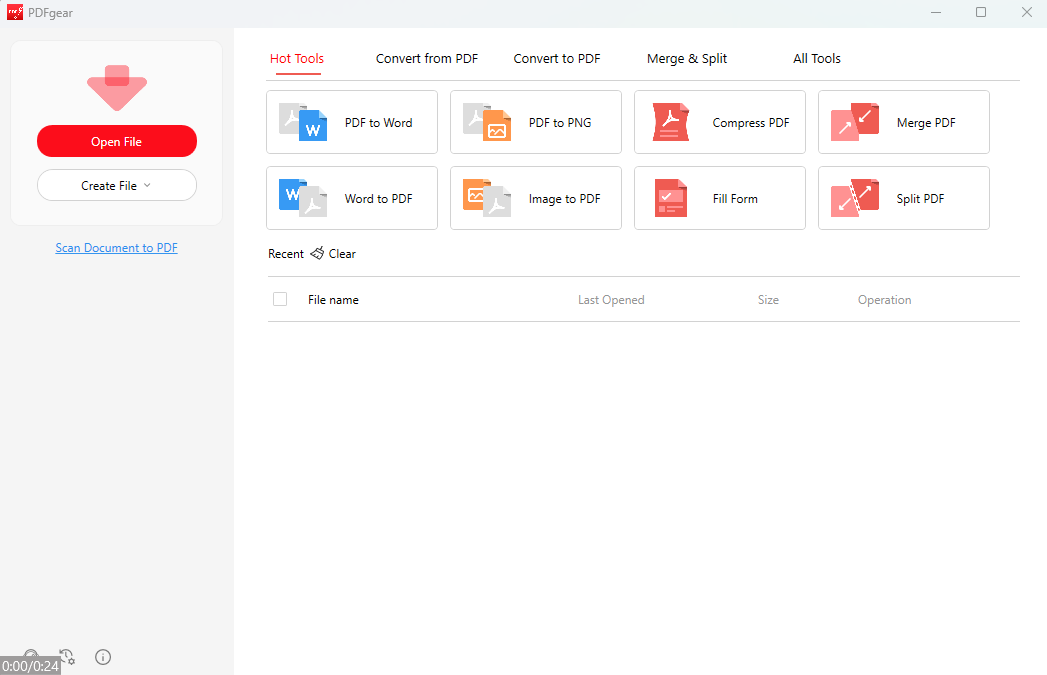Open the Fill Form tool
The width and height of the screenshot is (1047, 675).
click(719, 198)
